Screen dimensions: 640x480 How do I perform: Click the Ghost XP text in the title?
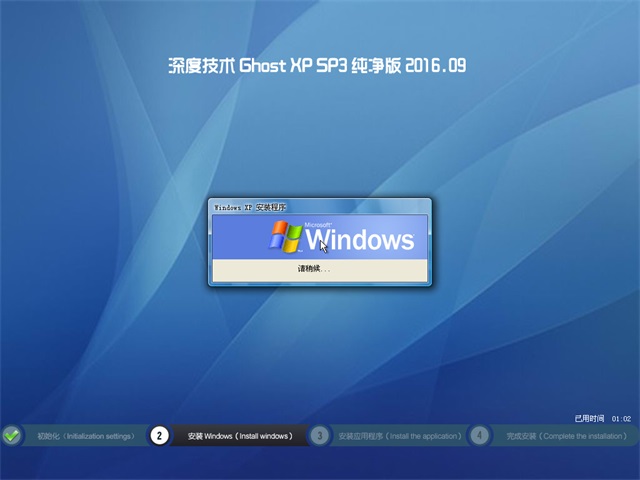(280, 66)
